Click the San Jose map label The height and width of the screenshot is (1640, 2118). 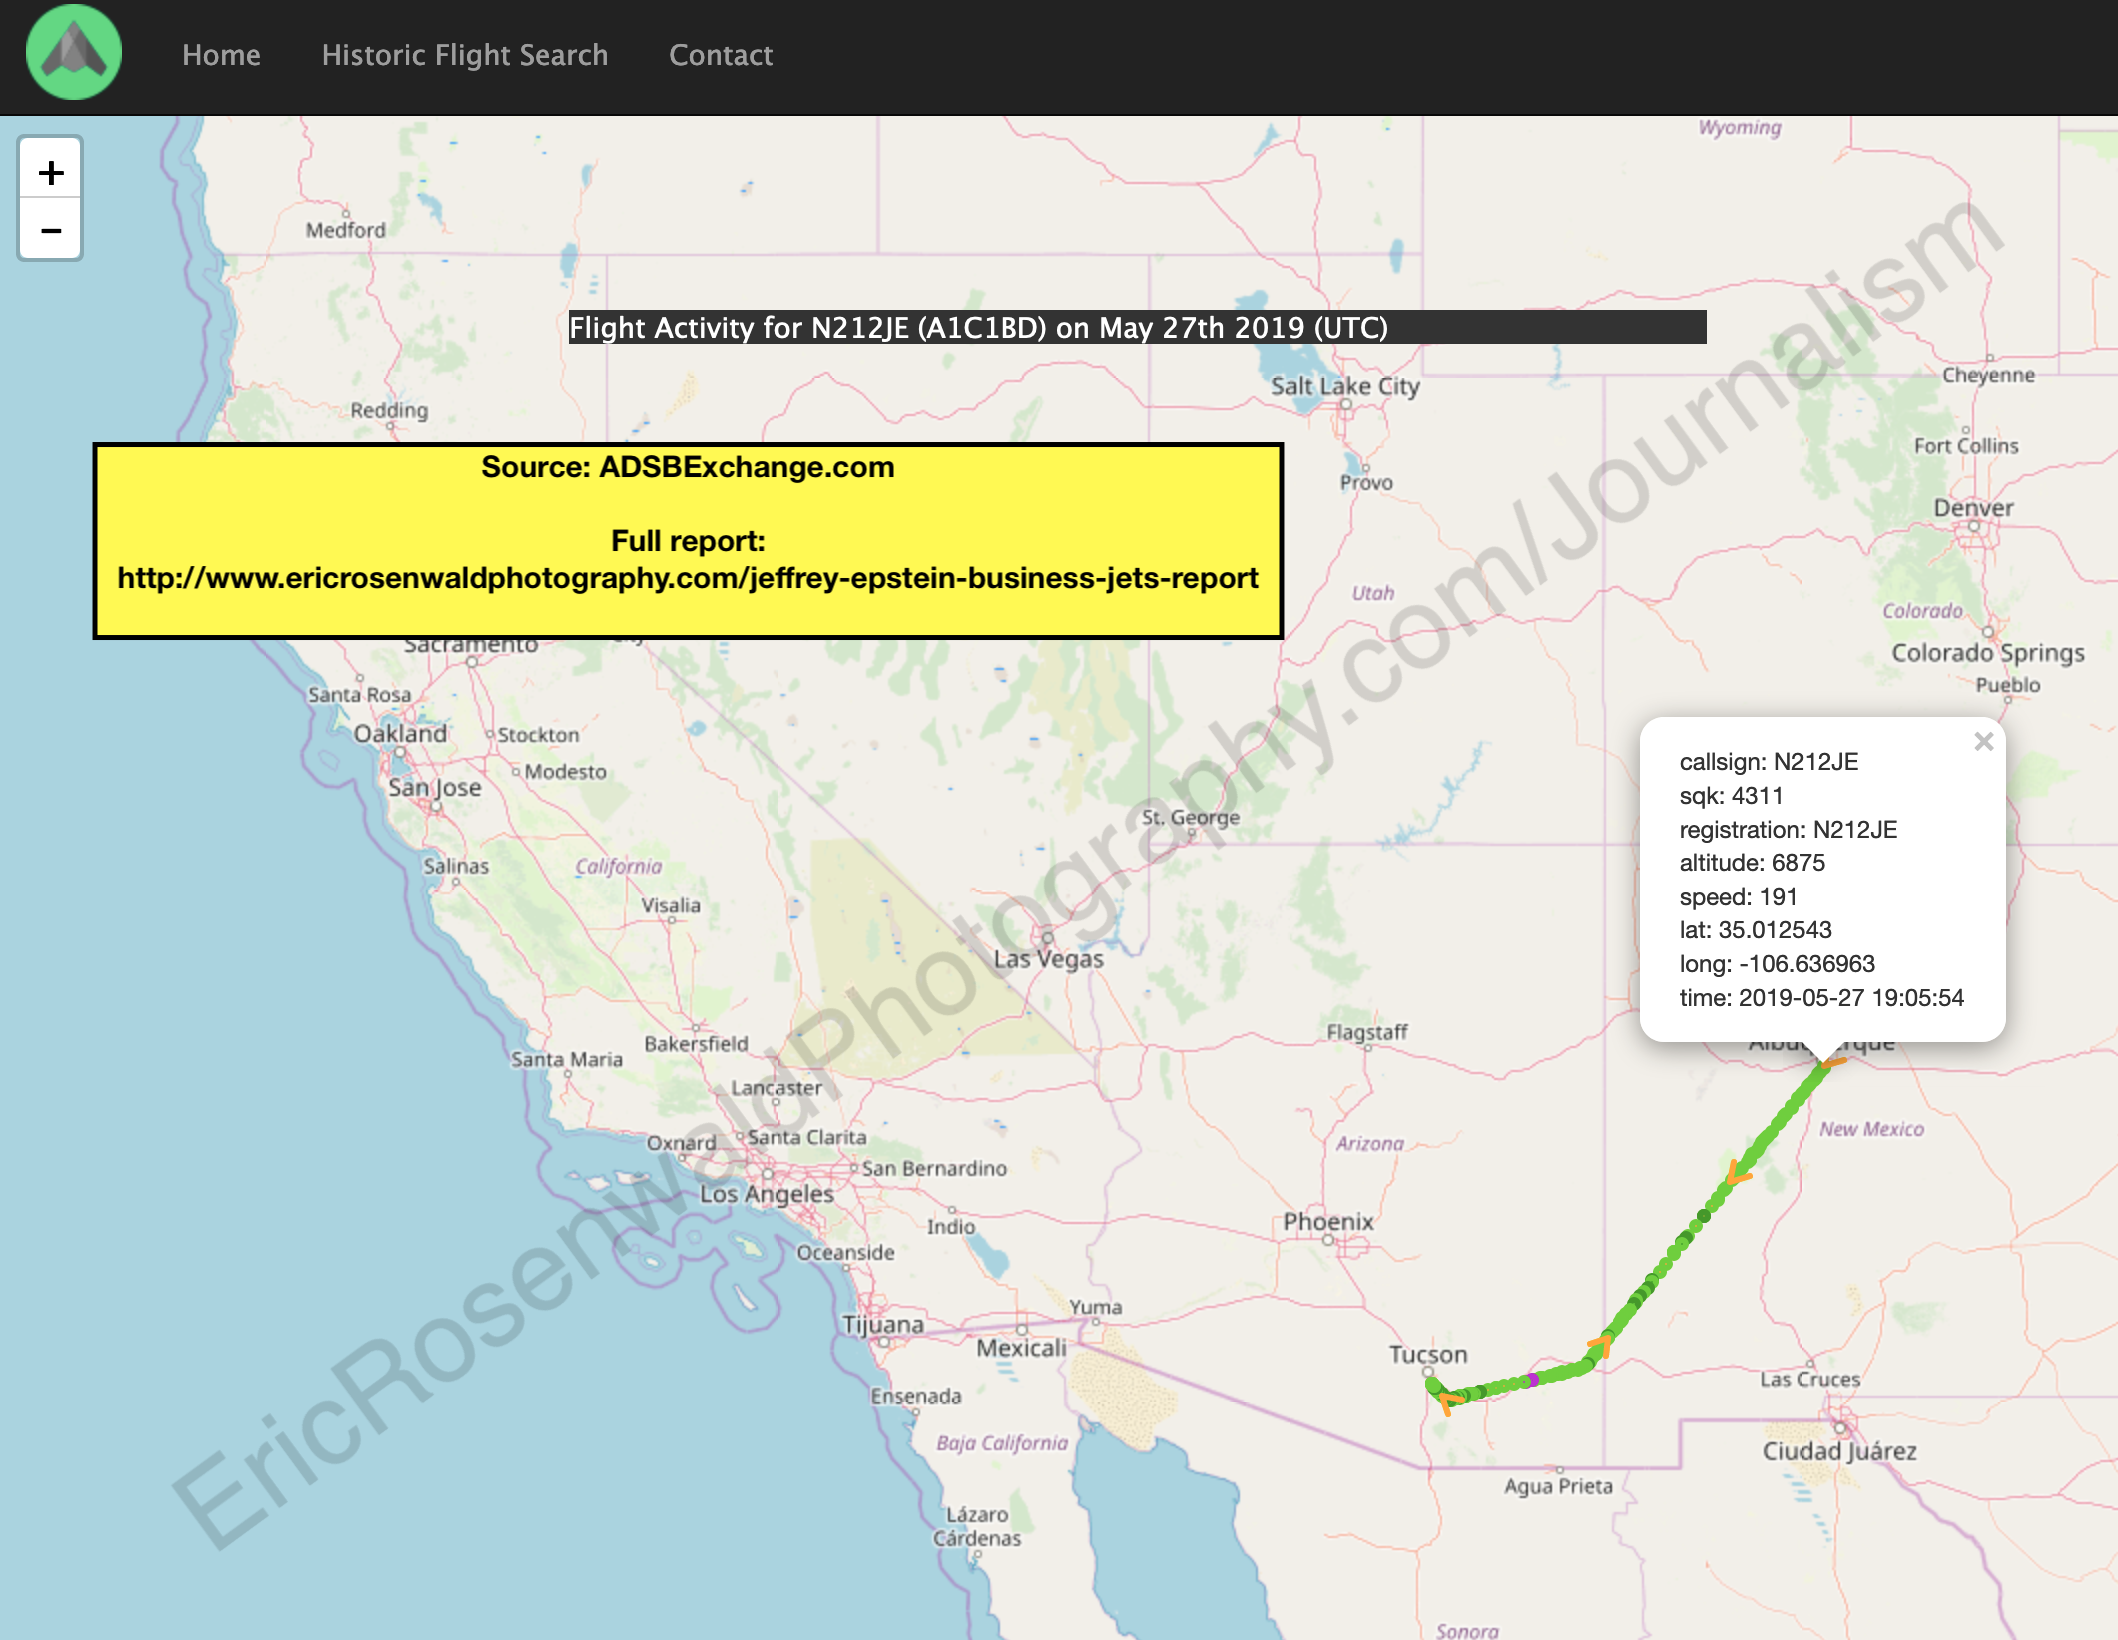point(435,788)
